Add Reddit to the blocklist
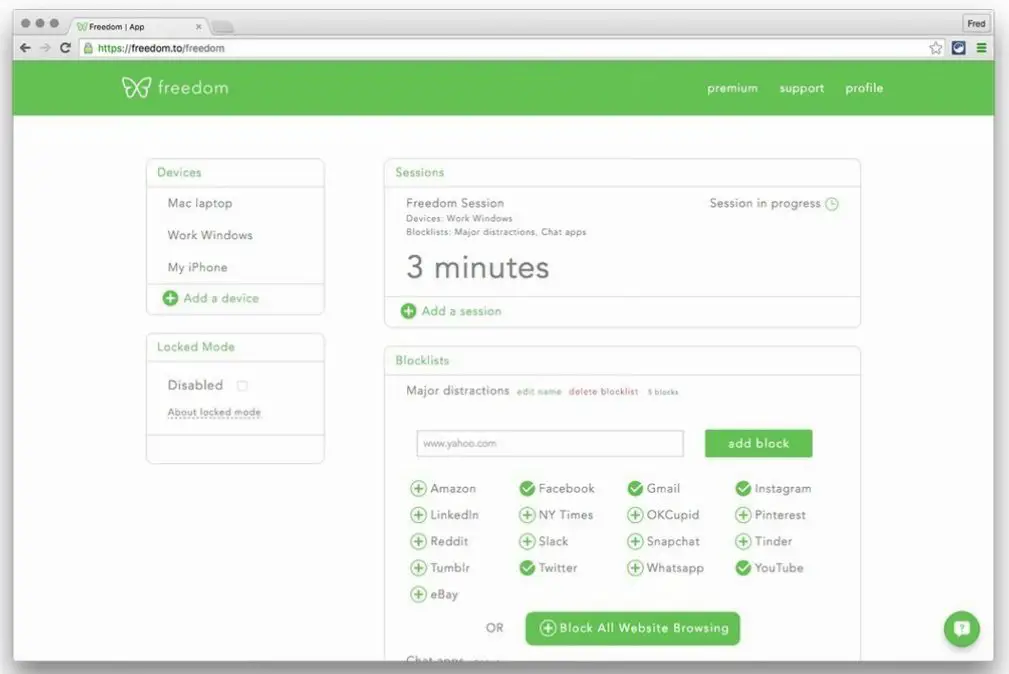This screenshot has height=674, width=1009. pos(418,541)
